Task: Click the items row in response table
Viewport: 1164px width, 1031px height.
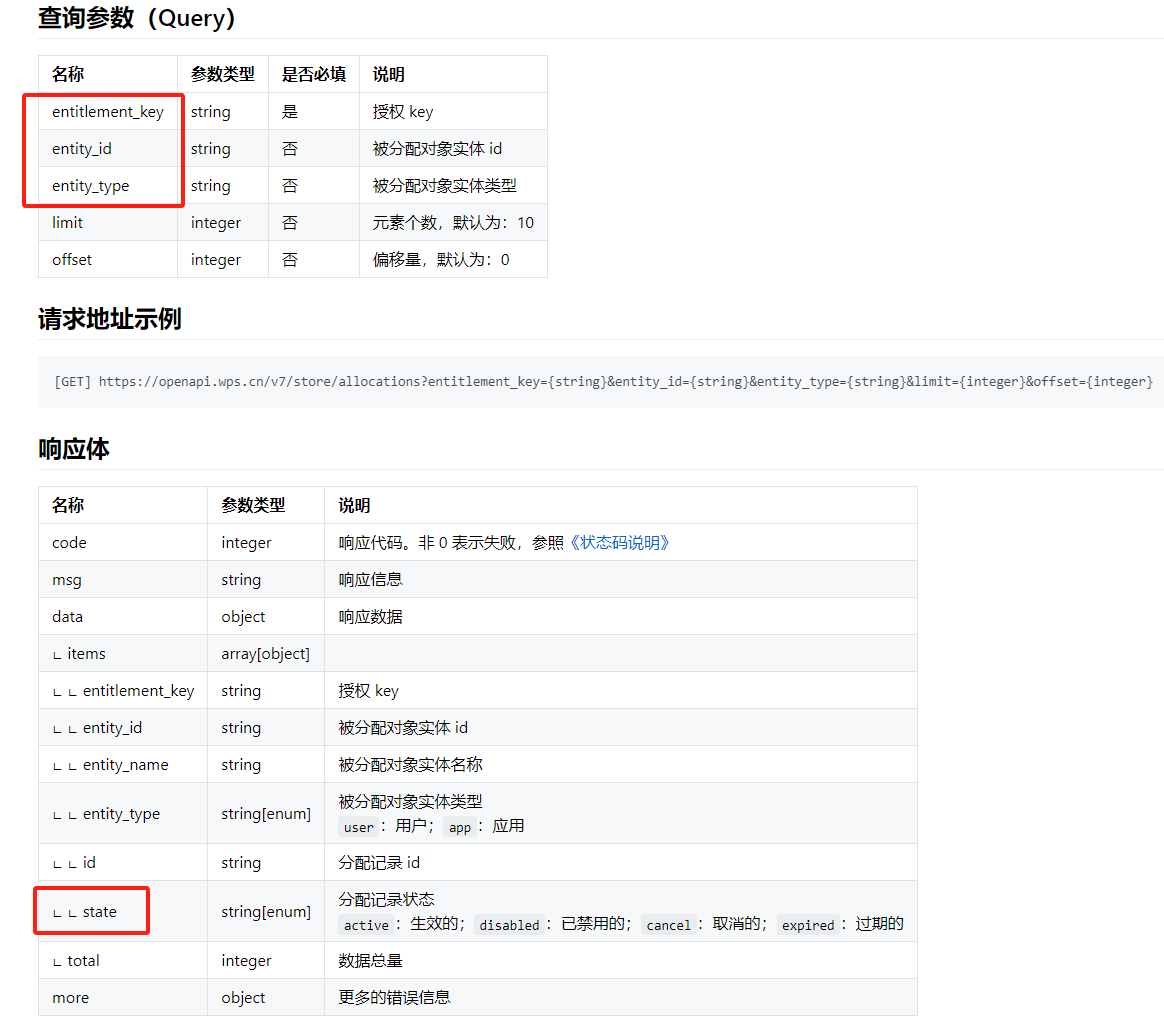Action: point(86,654)
